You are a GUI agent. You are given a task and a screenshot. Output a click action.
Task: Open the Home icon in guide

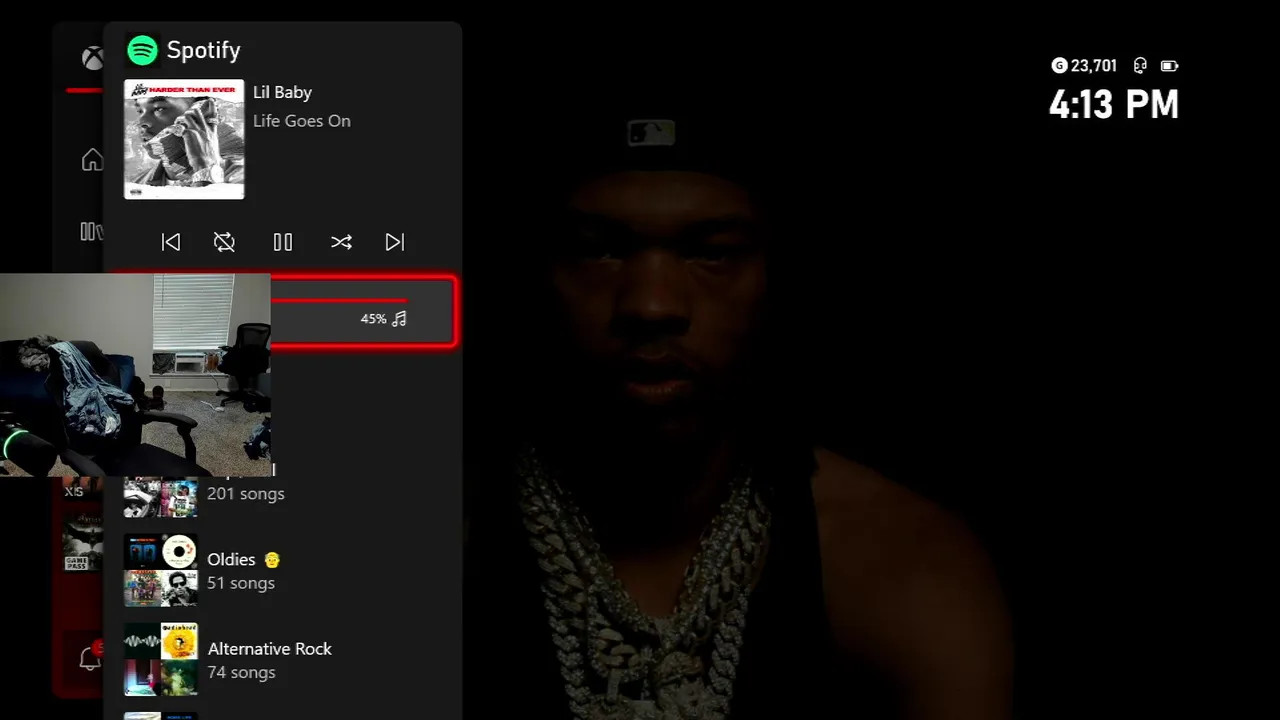coord(92,160)
